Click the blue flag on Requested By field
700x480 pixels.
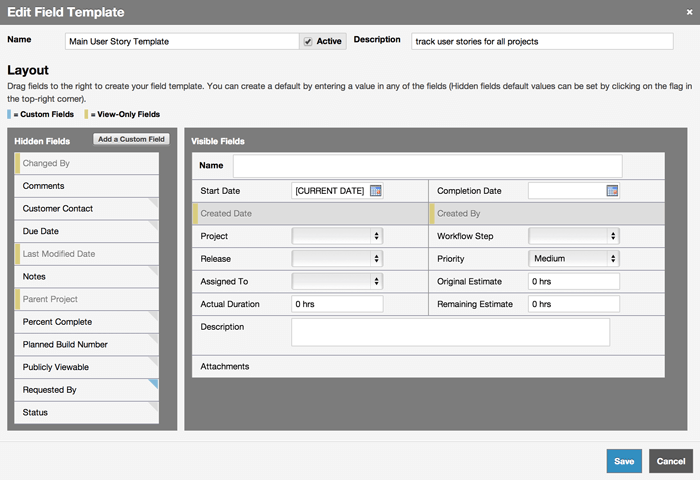154,384
